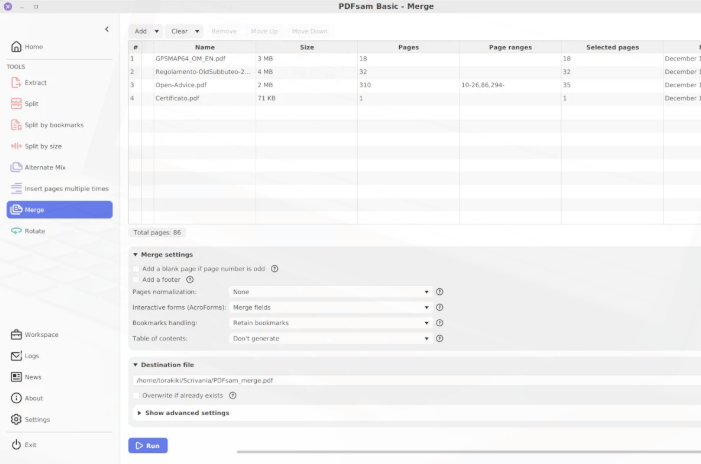Close the PDFsam window
The height and width of the screenshot is (464, 701).
coord(8,7)
